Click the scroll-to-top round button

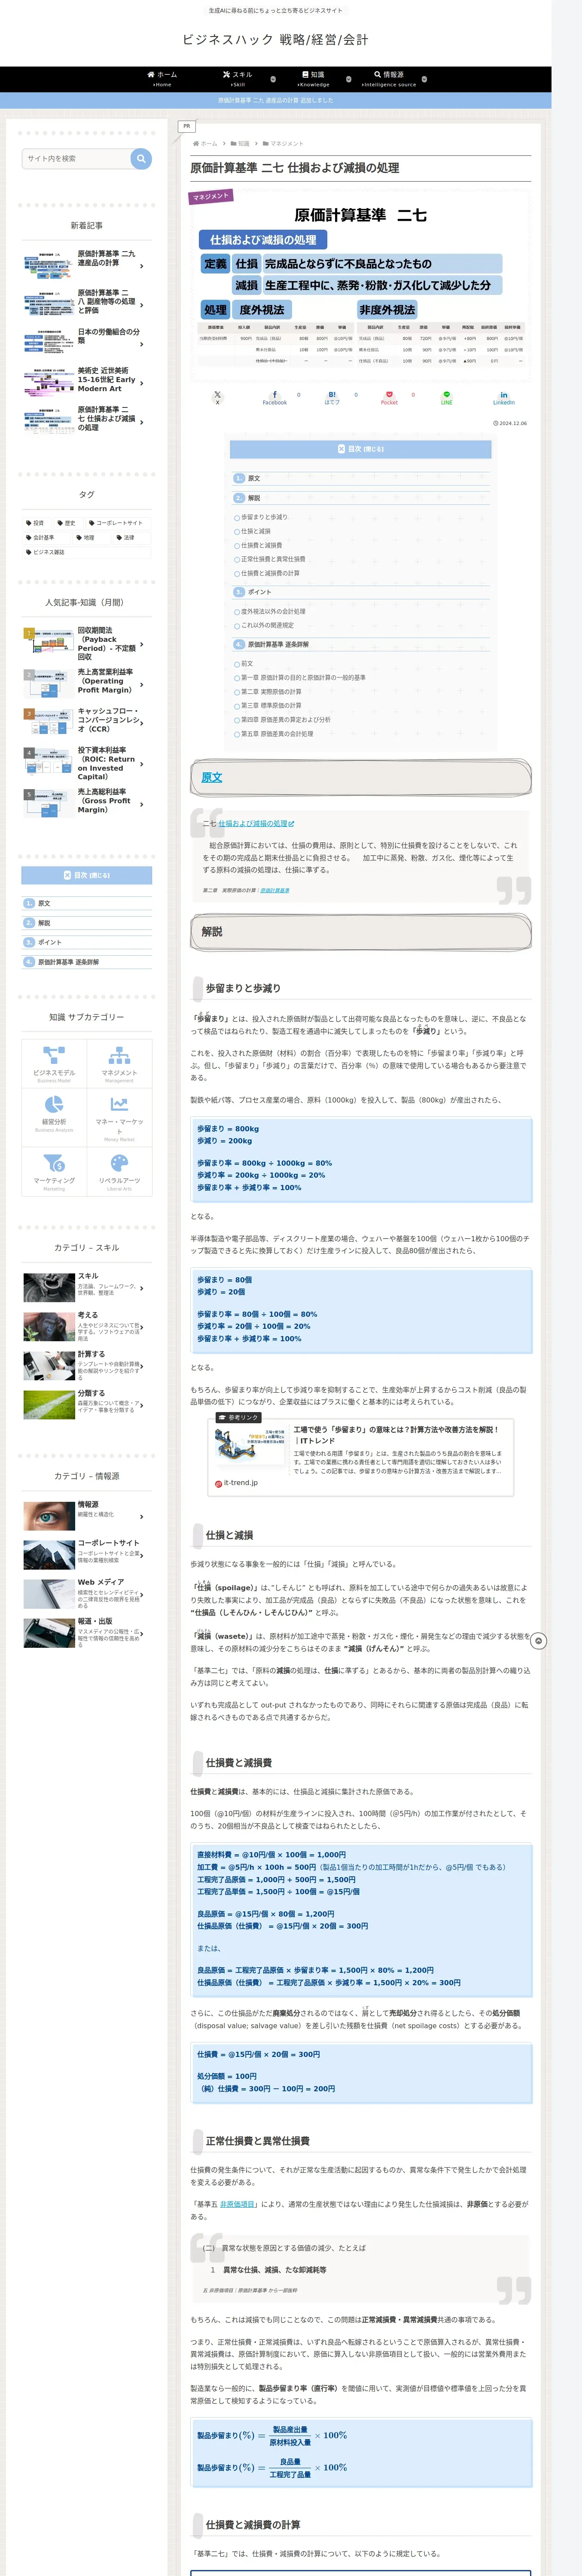click(538, 1641)
